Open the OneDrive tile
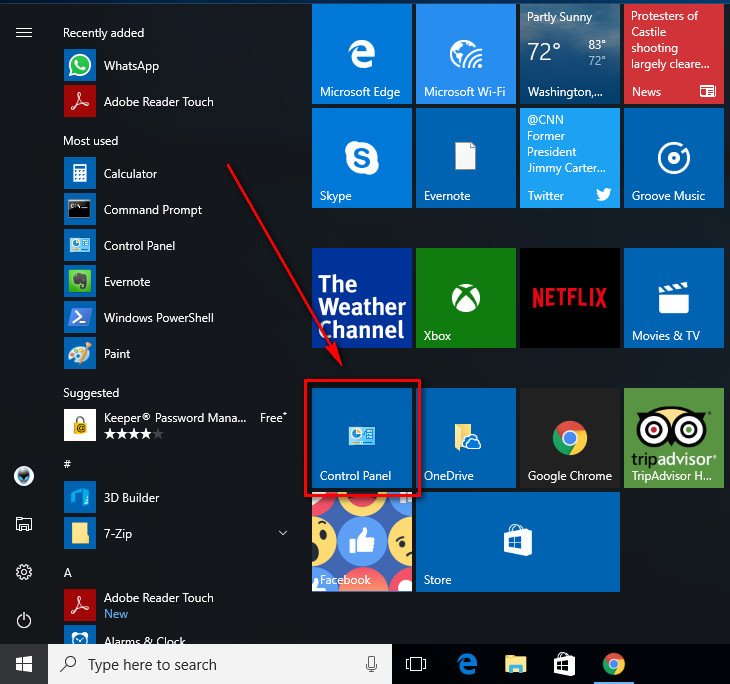Viewport: 730px width, 684px height. point(466,438)
